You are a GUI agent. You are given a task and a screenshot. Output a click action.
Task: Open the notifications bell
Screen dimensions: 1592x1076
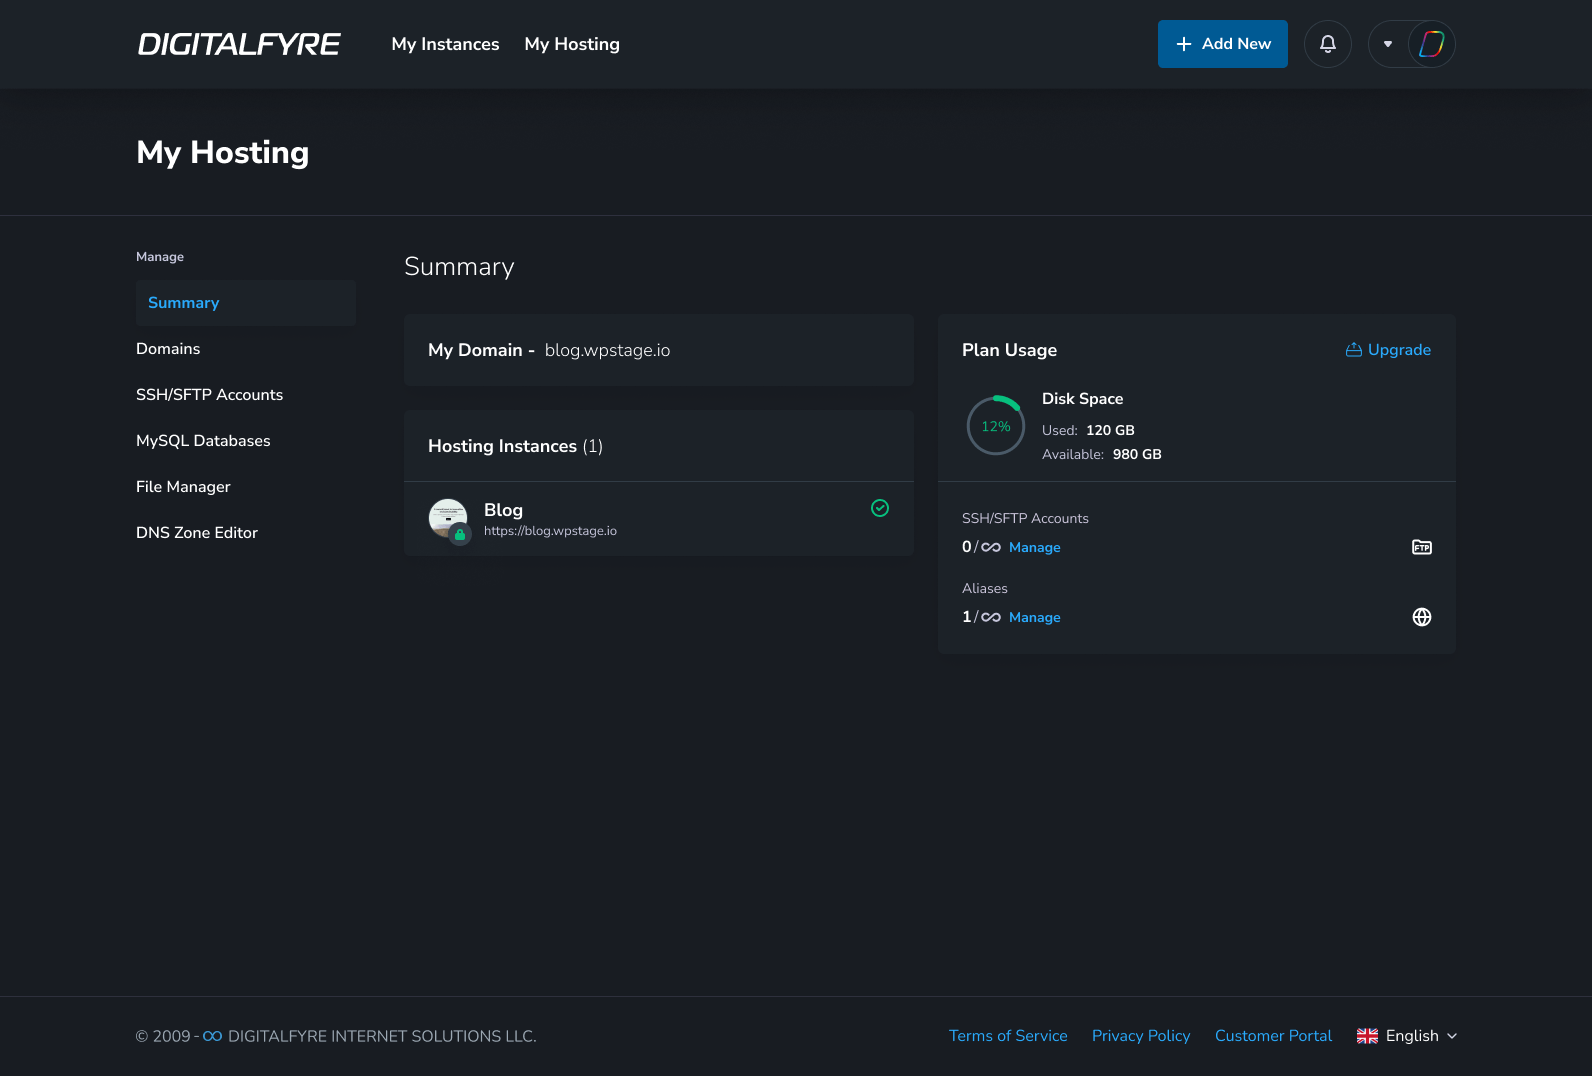(1328, 44)
